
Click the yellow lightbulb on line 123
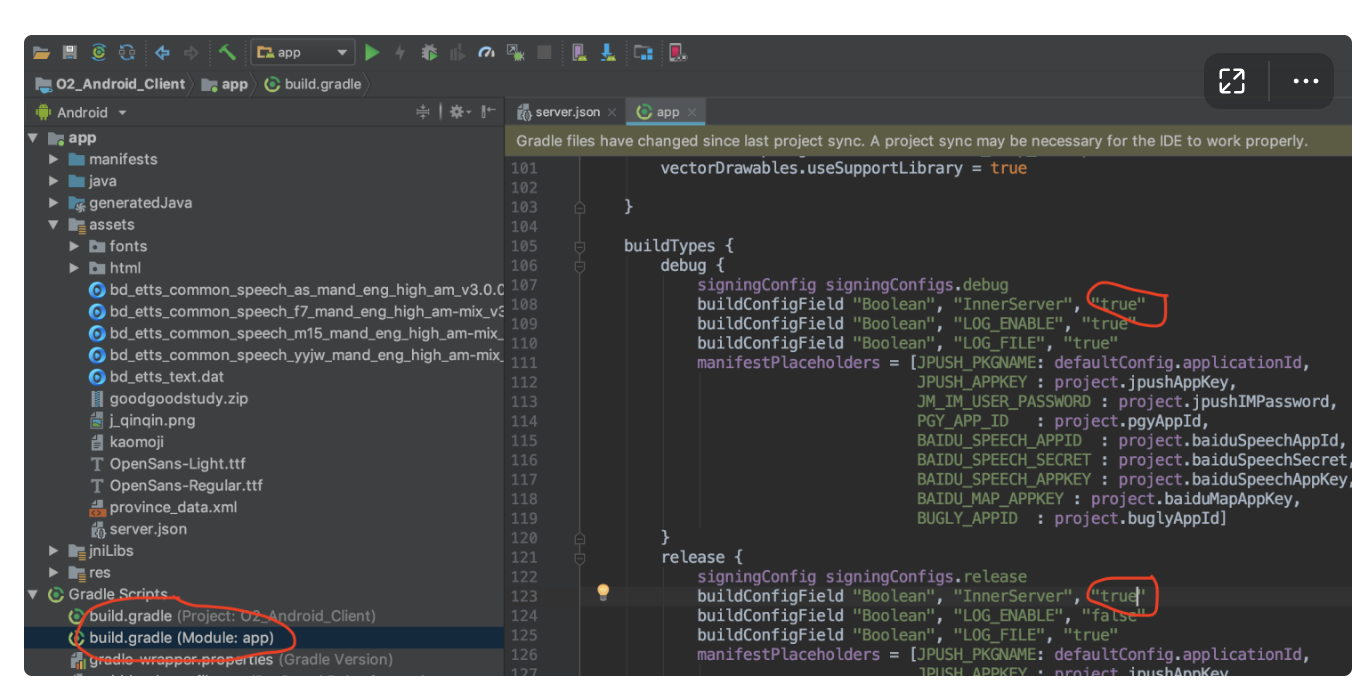coord(603,592)
